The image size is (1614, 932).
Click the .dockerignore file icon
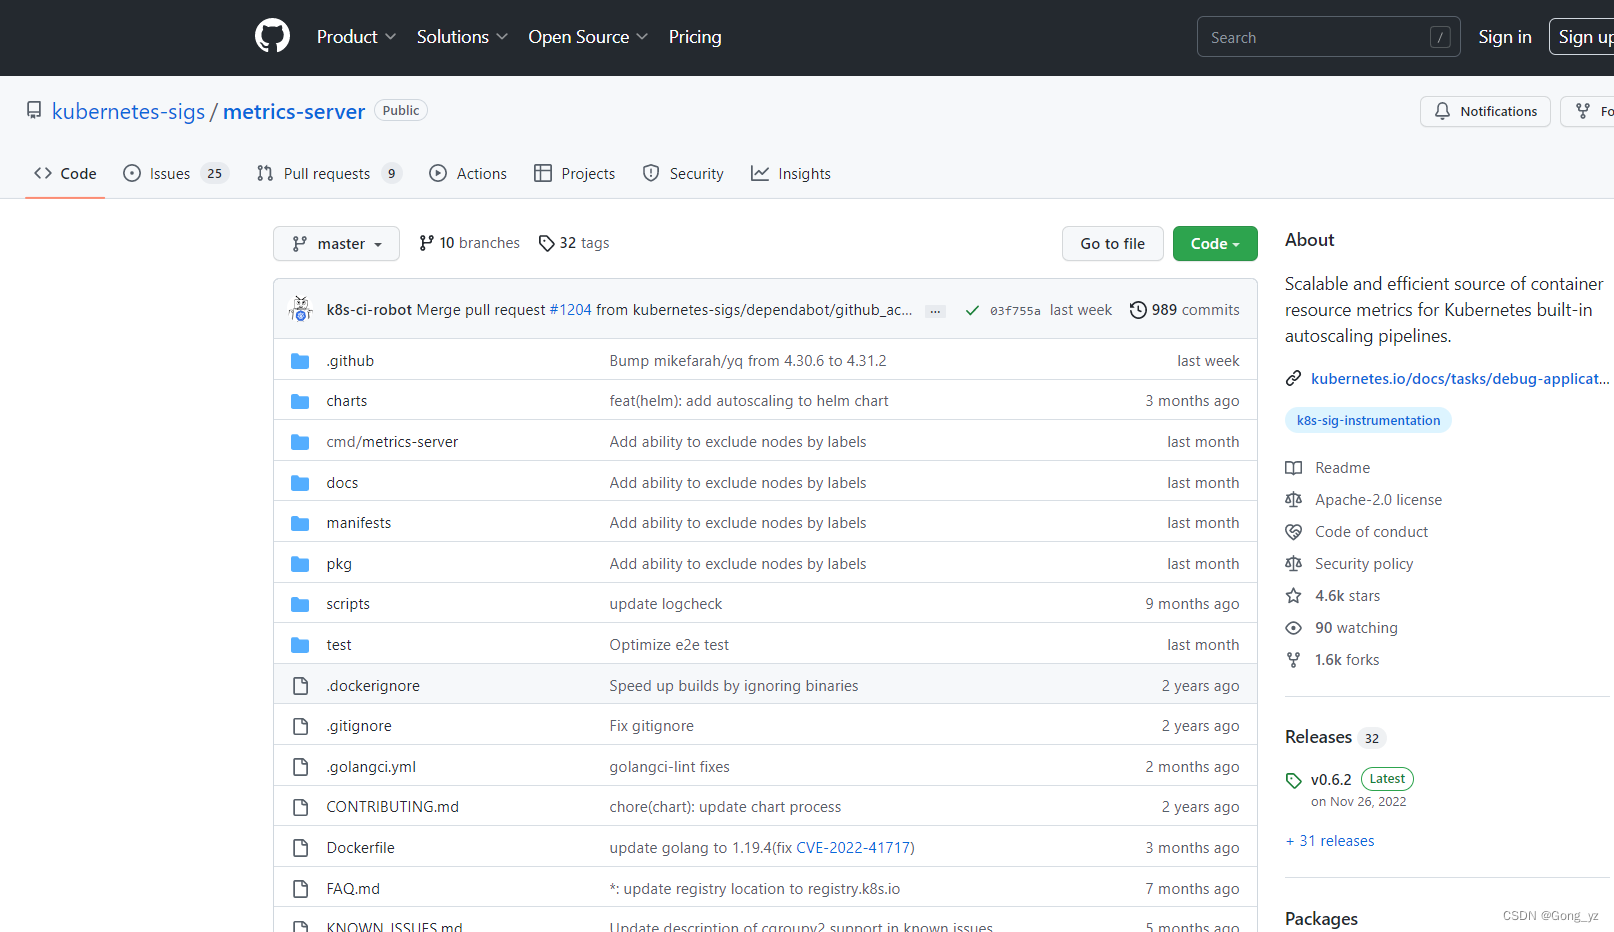coord(300,686)
